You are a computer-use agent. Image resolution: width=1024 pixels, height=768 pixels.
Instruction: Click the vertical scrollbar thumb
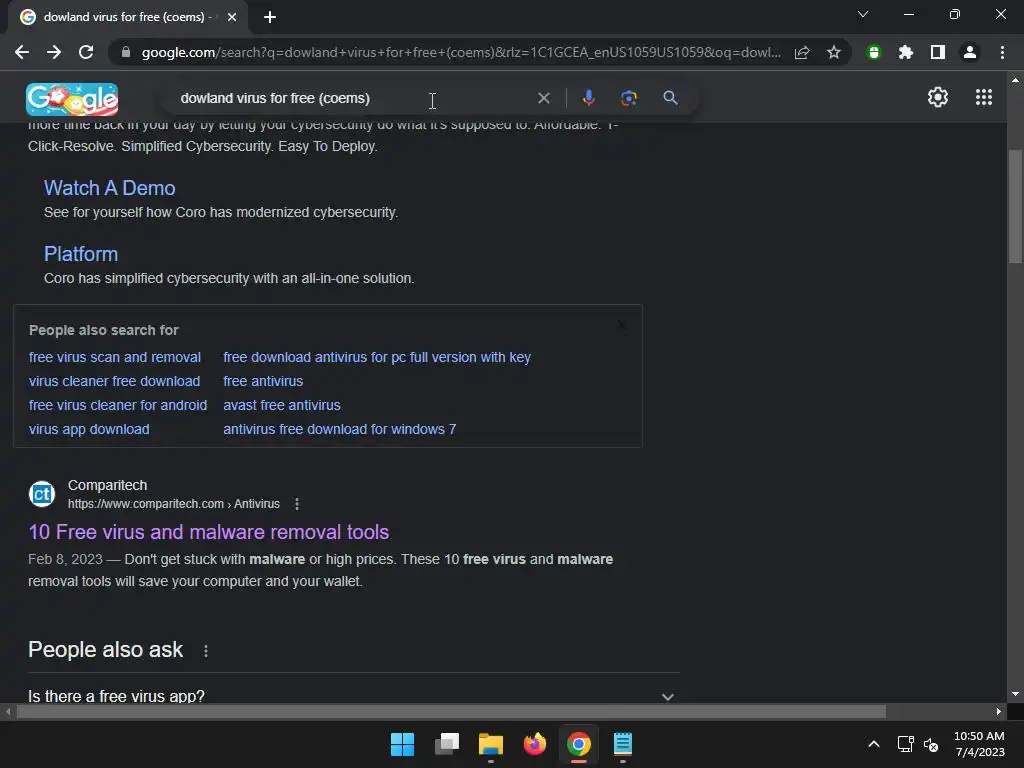(1014, 206)
